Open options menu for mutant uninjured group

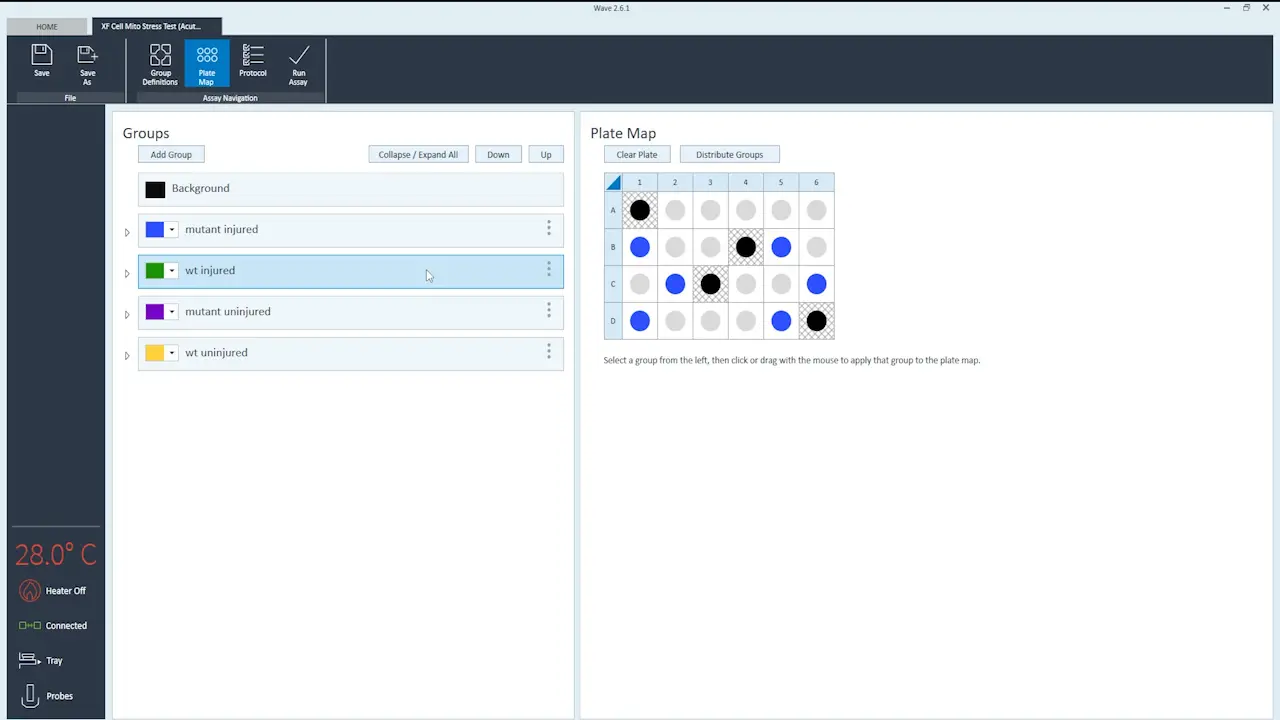pyautogui.click(x=548, y=311)
